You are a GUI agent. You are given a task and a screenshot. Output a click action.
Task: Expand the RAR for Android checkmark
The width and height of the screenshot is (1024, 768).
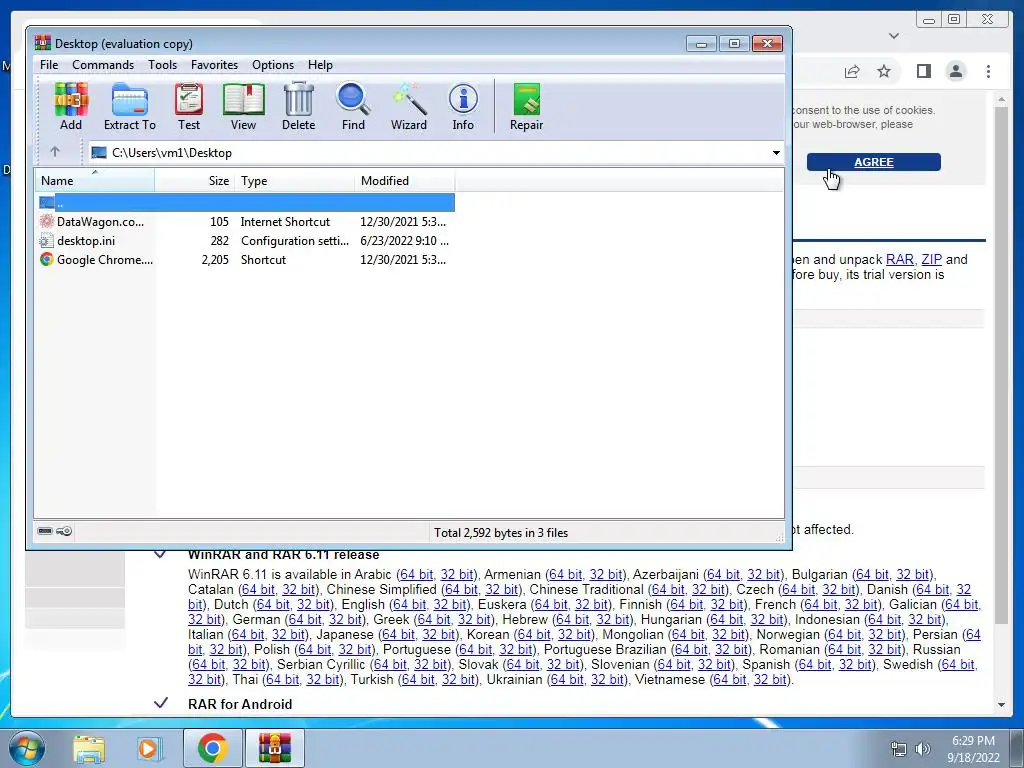click(161, 703)
